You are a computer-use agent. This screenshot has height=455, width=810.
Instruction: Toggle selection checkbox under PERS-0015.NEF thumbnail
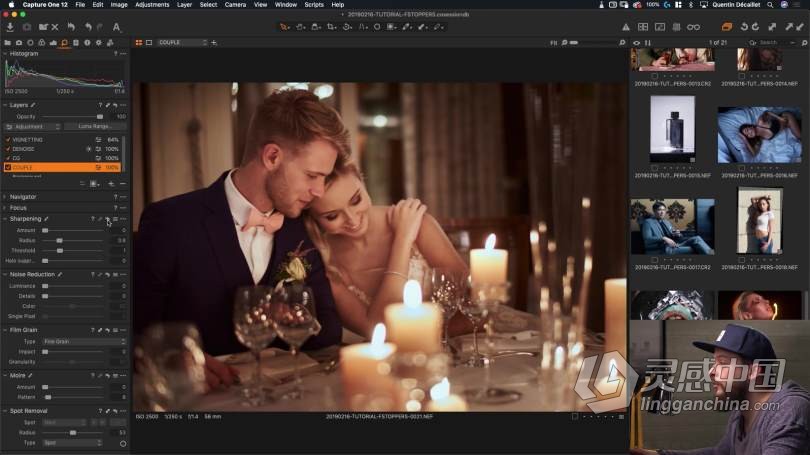click(x=655, y=168)
